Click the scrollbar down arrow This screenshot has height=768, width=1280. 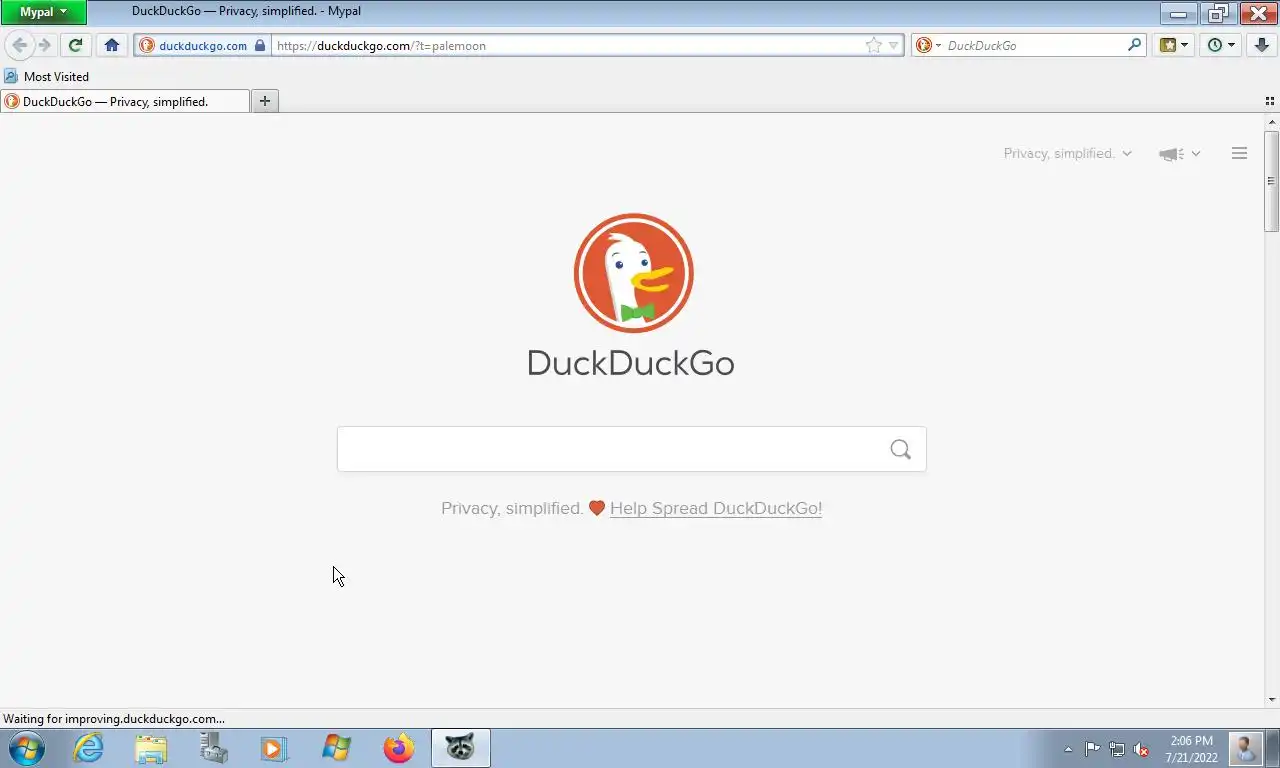1271,700
